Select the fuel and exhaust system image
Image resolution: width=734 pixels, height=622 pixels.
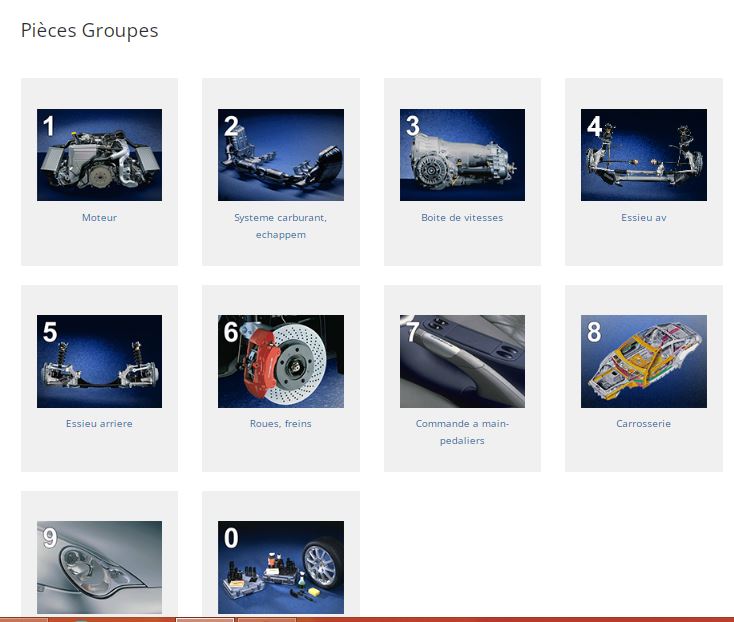pos(281,155)
